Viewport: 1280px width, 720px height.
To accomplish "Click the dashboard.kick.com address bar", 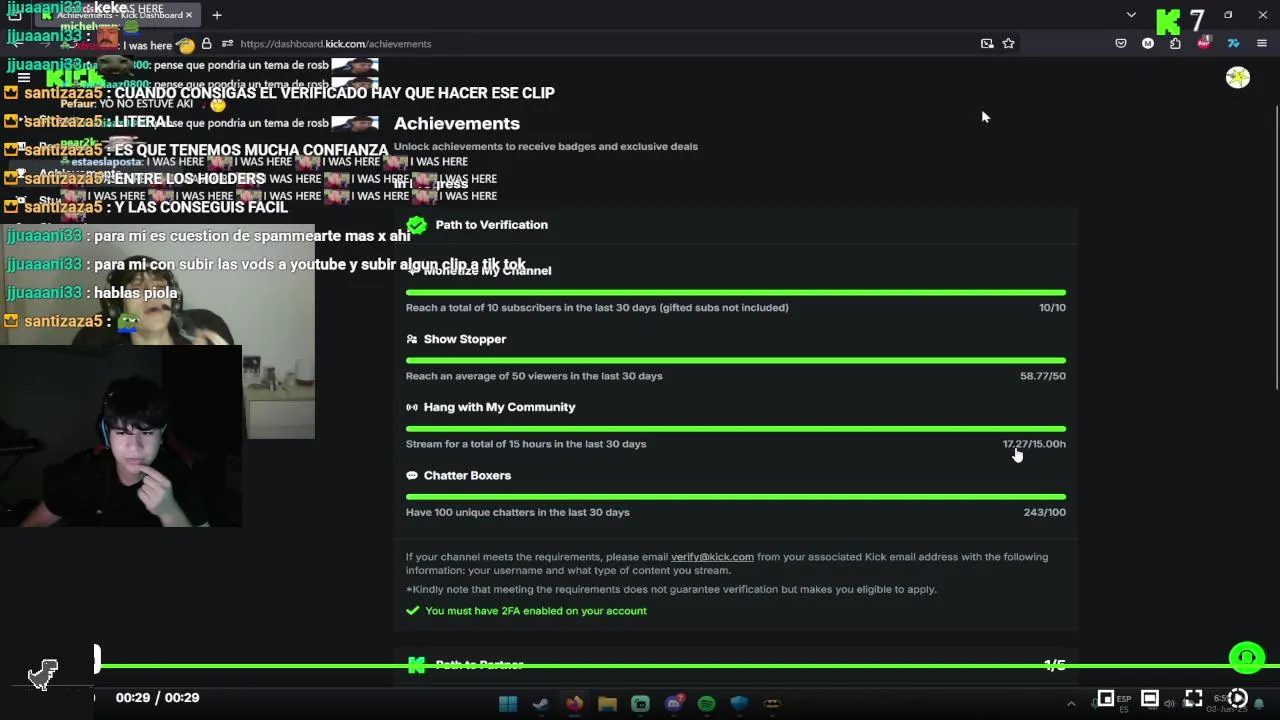I will (x=600, y=43).
